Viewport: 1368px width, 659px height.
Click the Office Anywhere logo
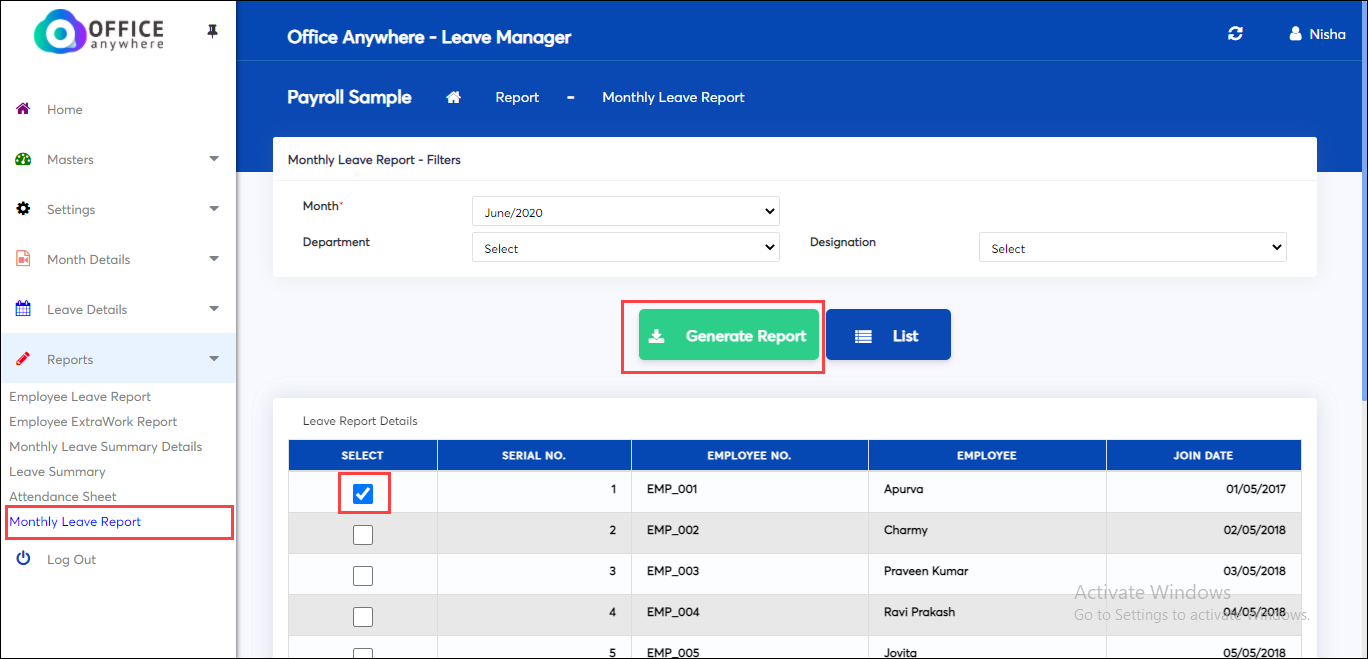click(x=99, y=32)
